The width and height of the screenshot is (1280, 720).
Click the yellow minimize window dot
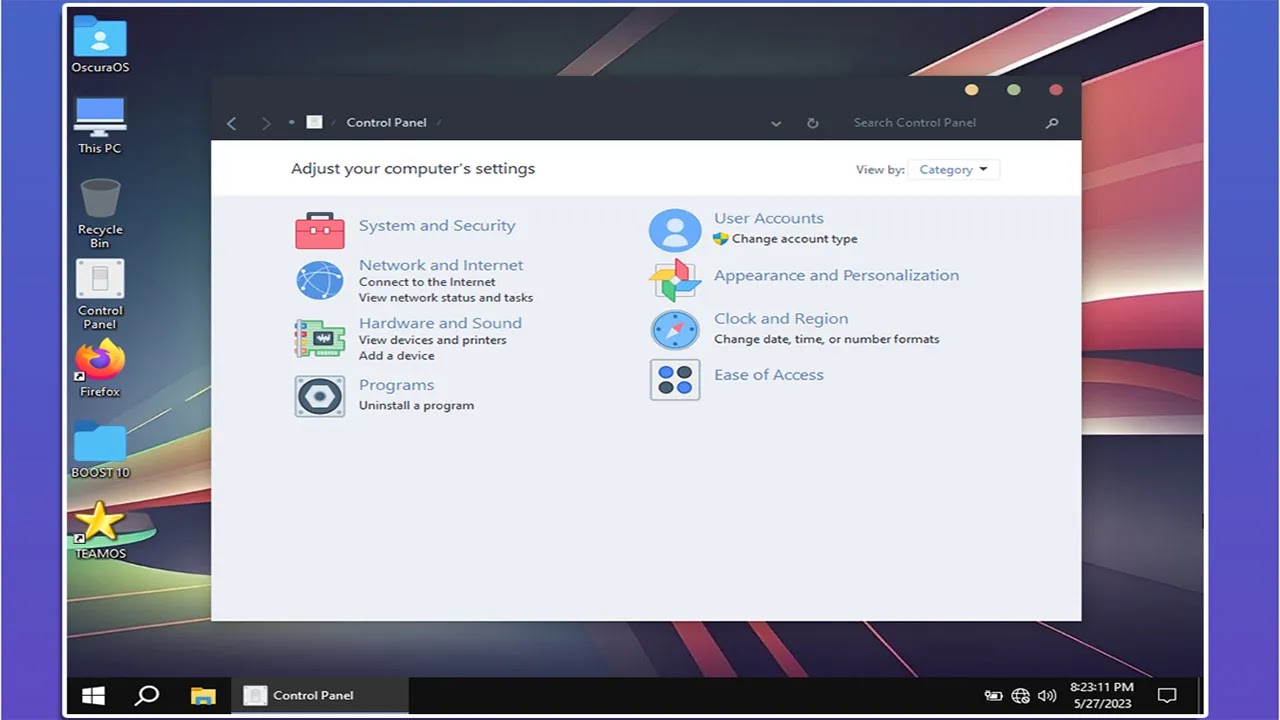[971, 90]
